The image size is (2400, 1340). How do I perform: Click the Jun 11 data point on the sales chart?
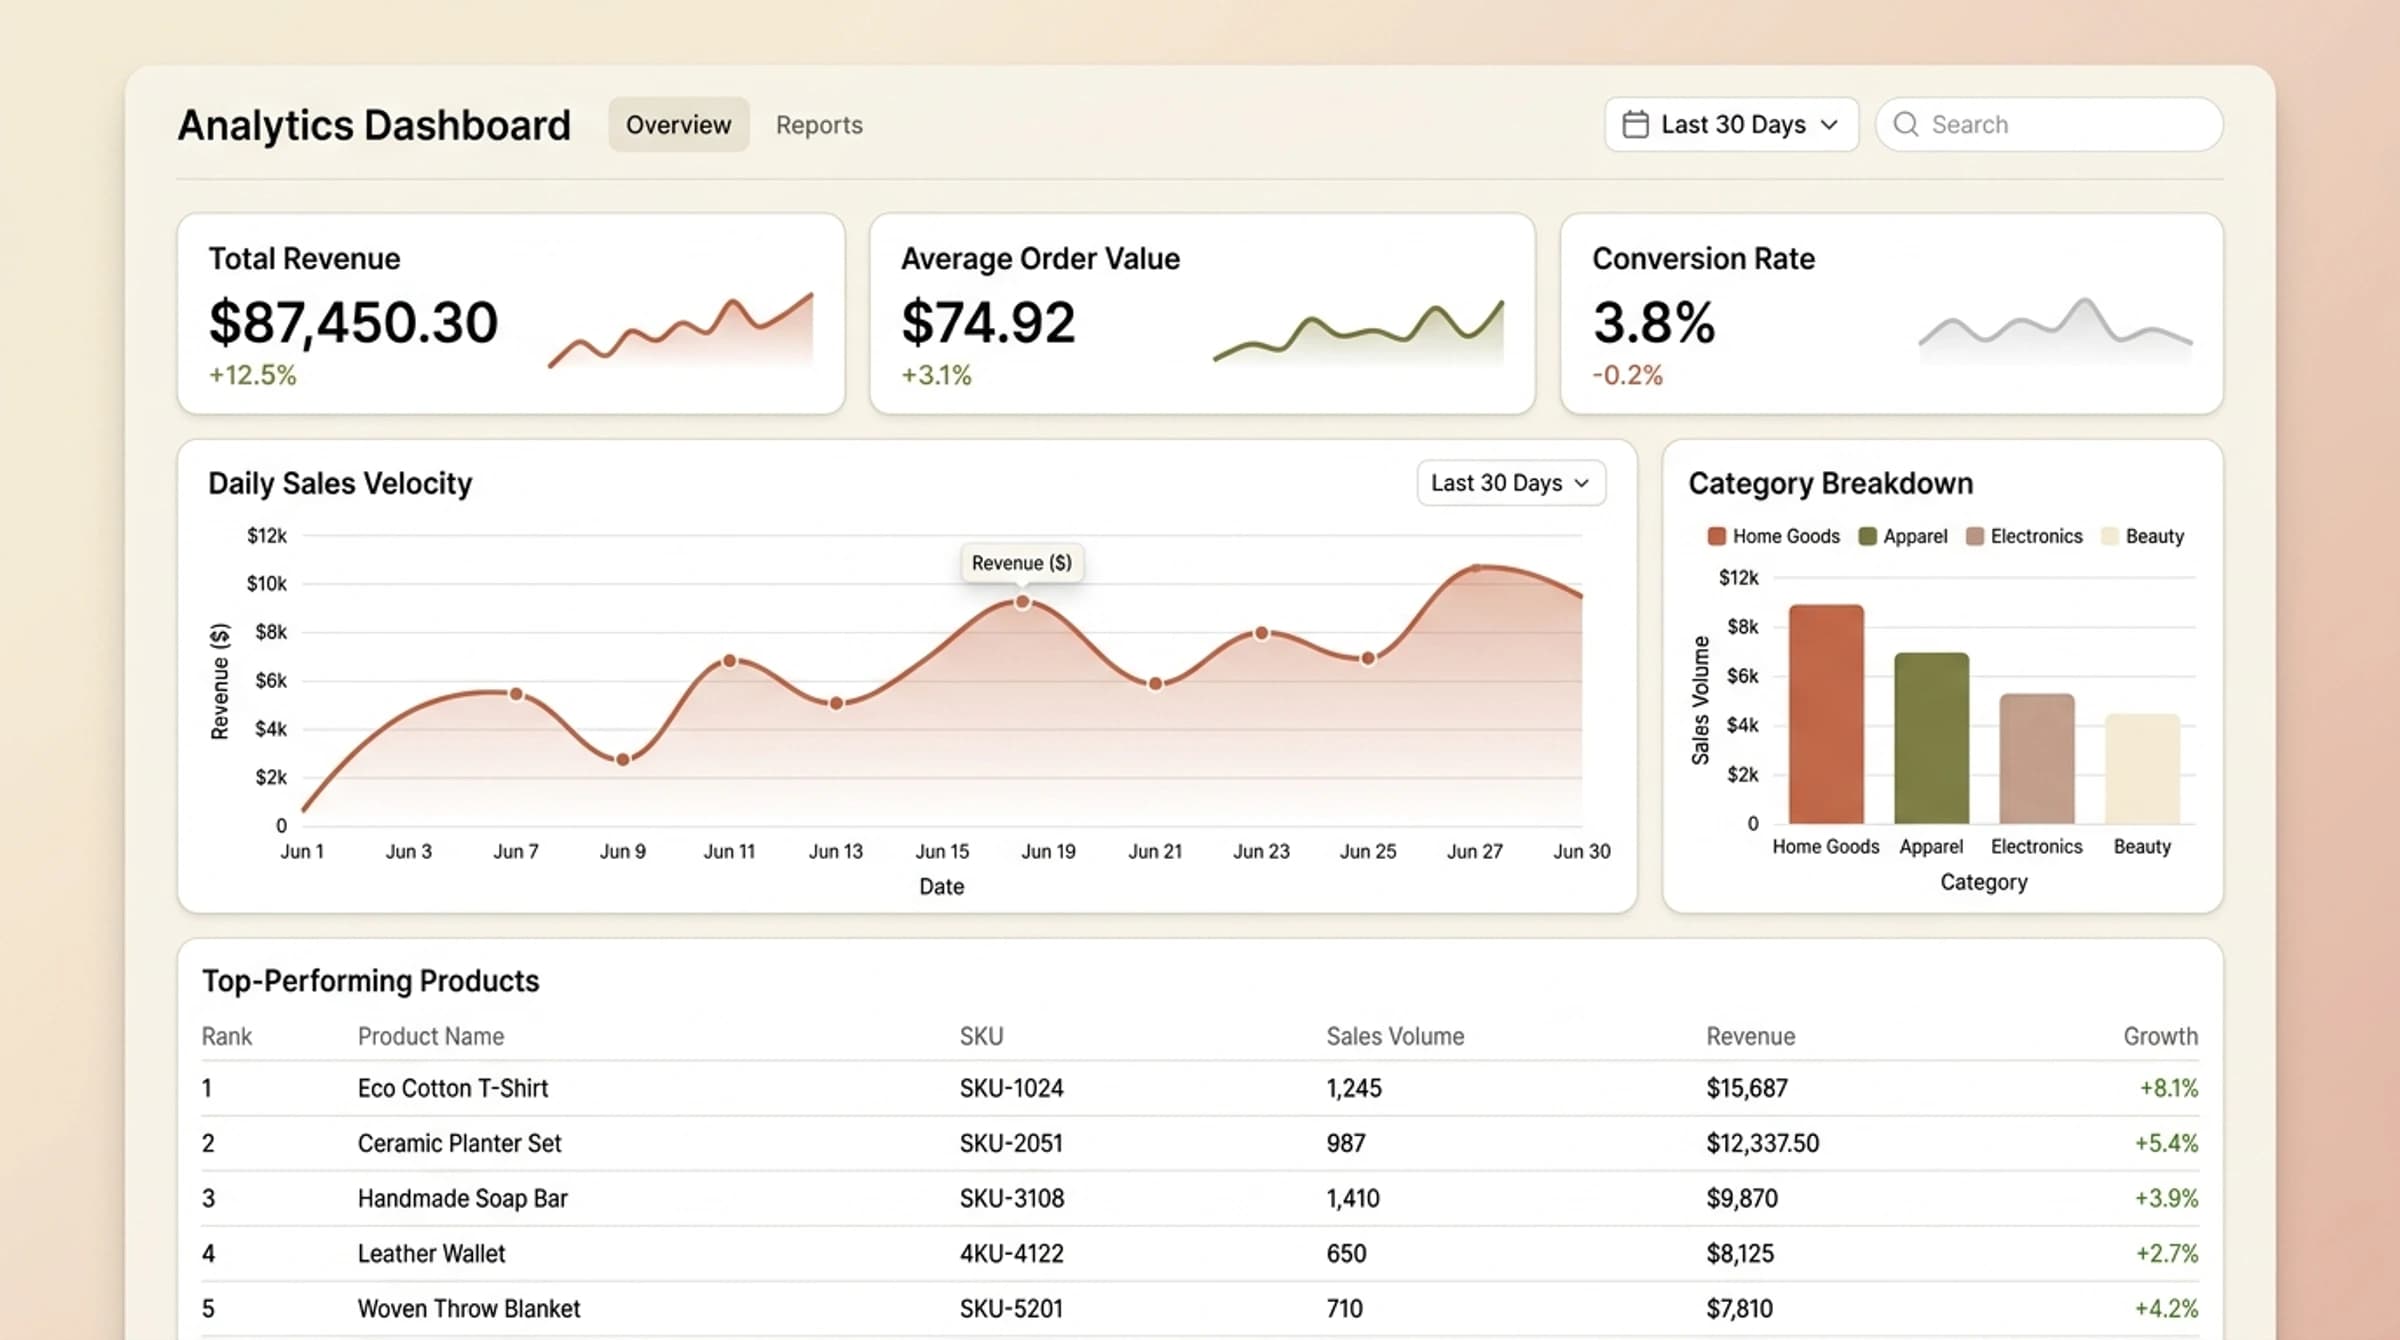729,661
